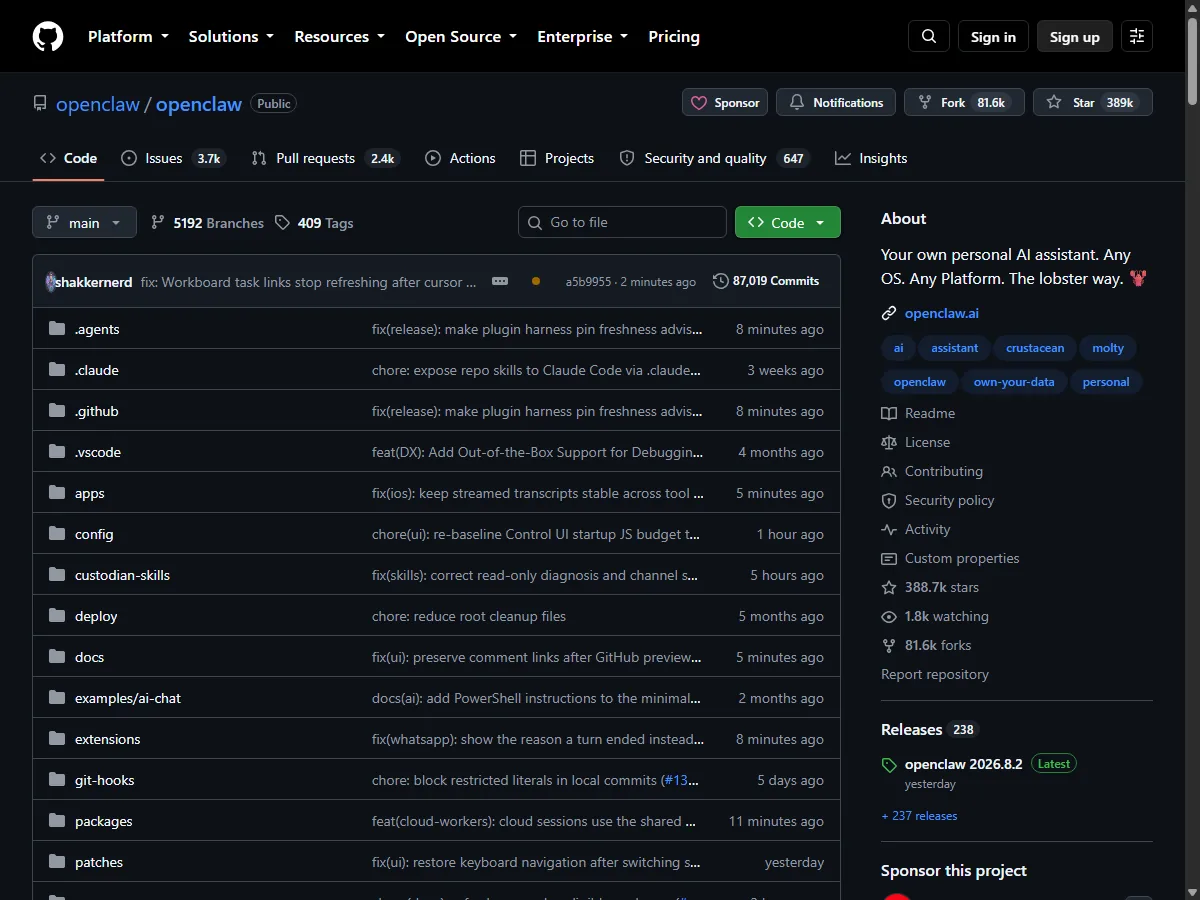View the 1.8k watching eye link
Viewport: 1200px width, 900px height.
935,616
